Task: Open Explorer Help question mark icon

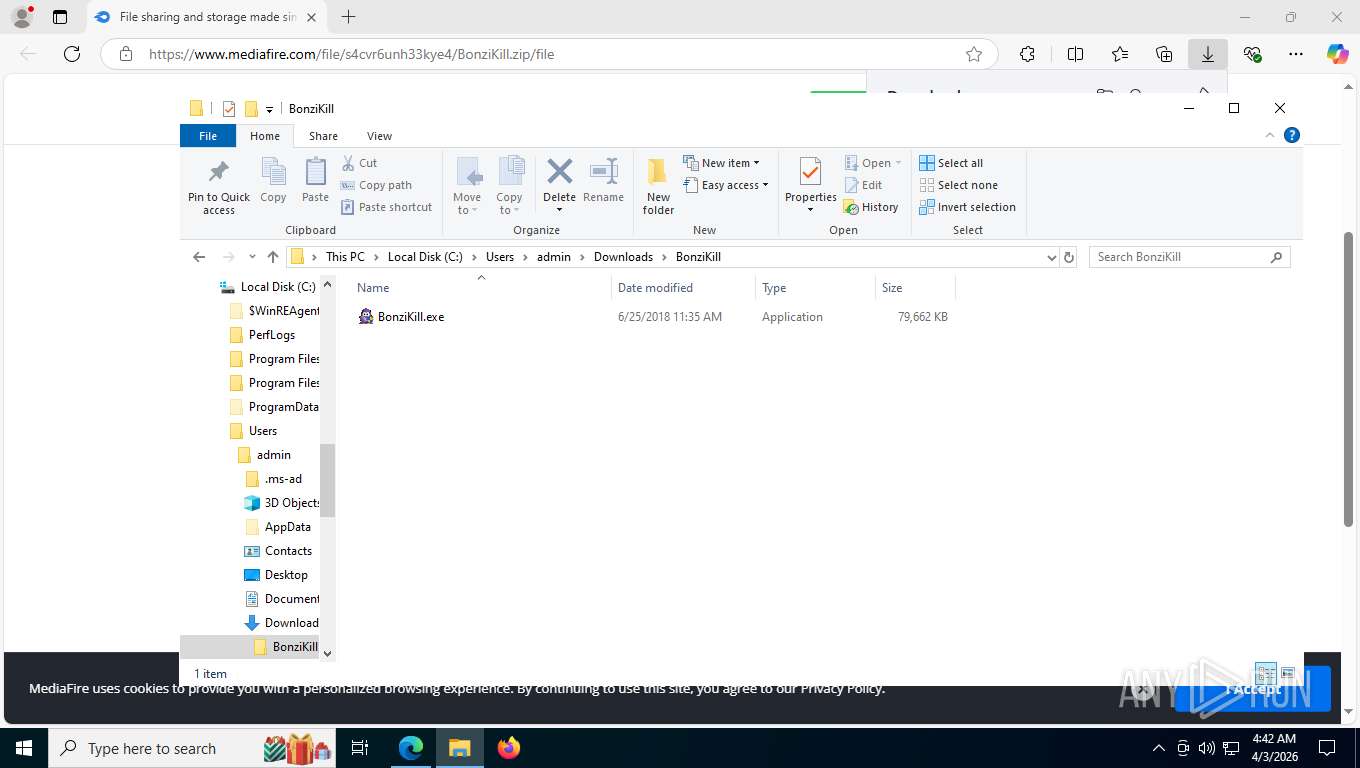Action: pyautogui.click(x=1291, y=135)
